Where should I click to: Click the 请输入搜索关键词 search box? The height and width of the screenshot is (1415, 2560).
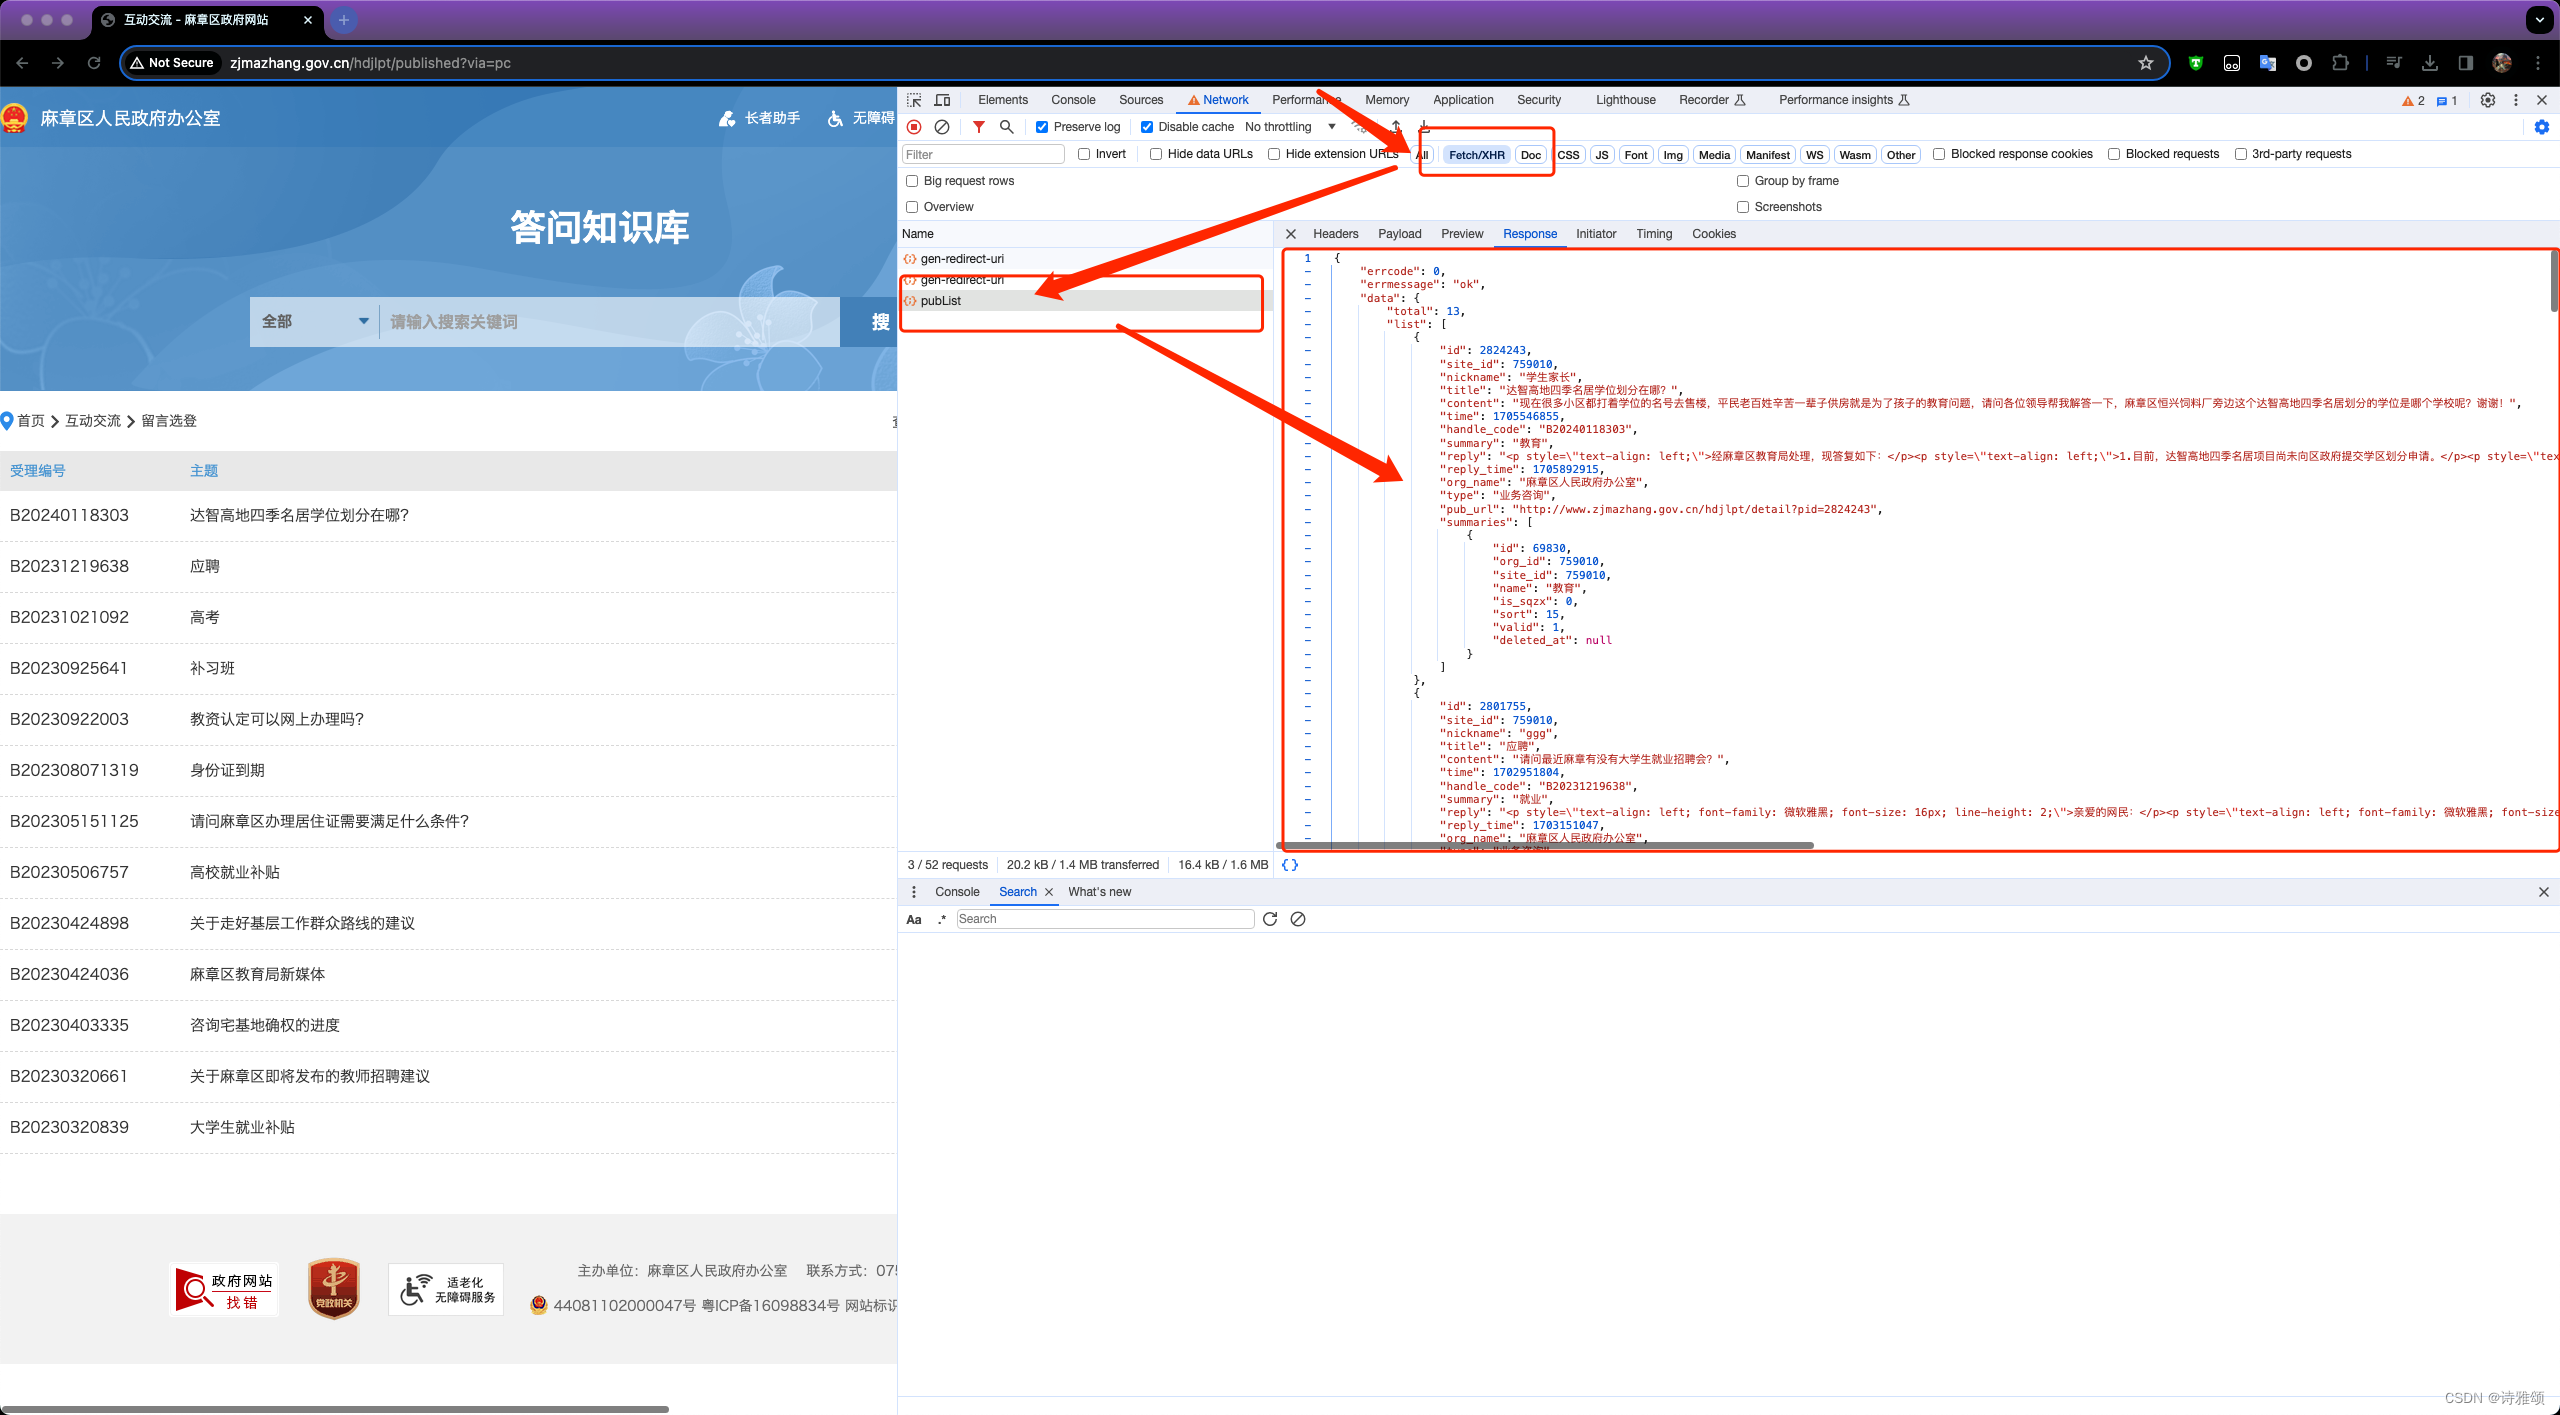[610, 322]
